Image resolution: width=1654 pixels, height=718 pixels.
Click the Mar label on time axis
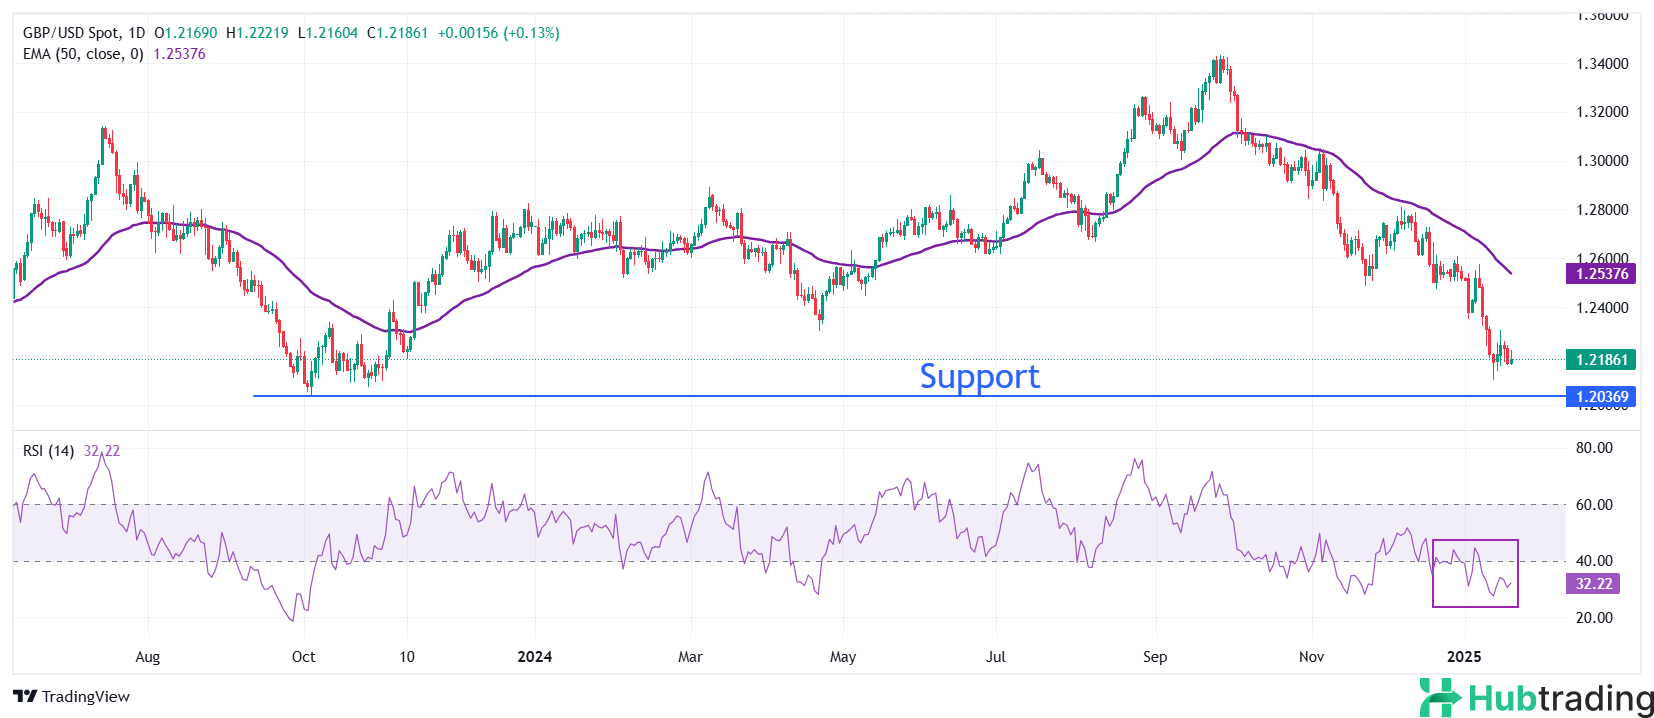(690, 657)
